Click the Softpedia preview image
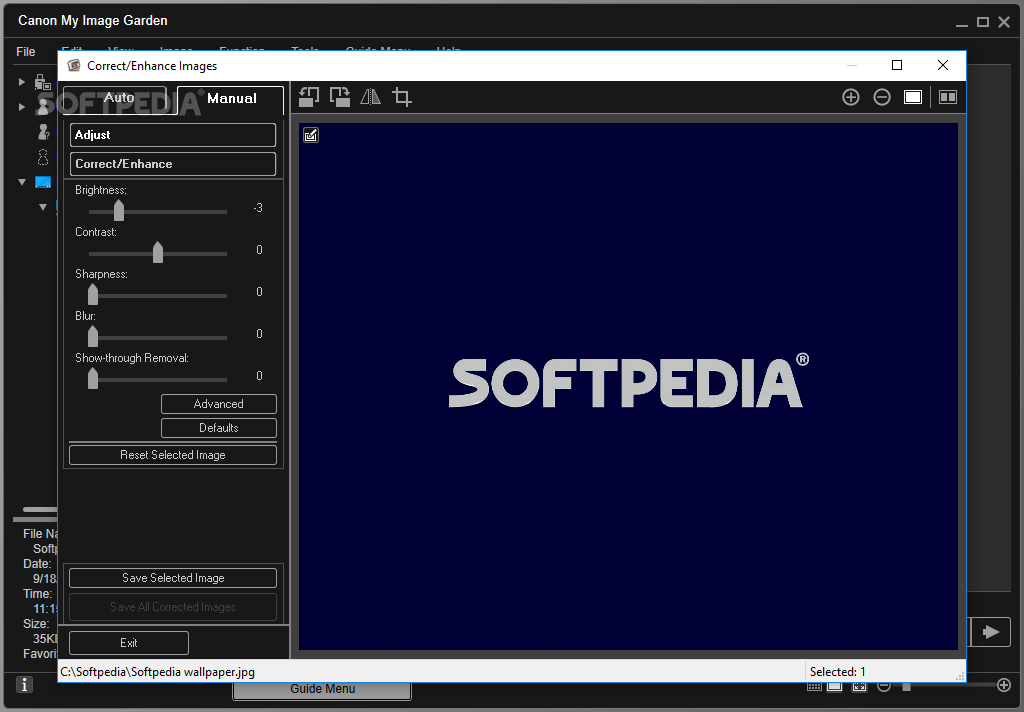 [x=628, y=387]
